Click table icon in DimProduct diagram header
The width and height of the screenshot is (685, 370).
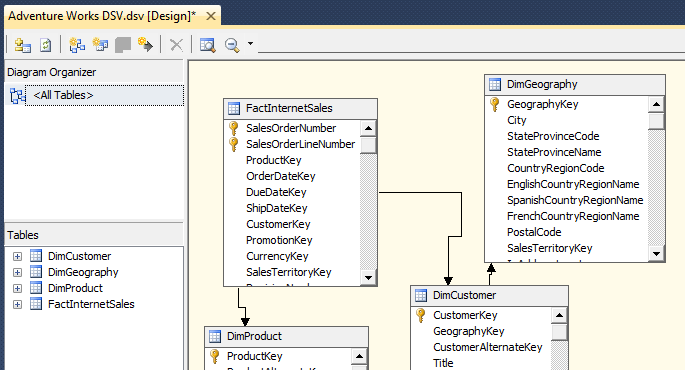click(215, 336)
